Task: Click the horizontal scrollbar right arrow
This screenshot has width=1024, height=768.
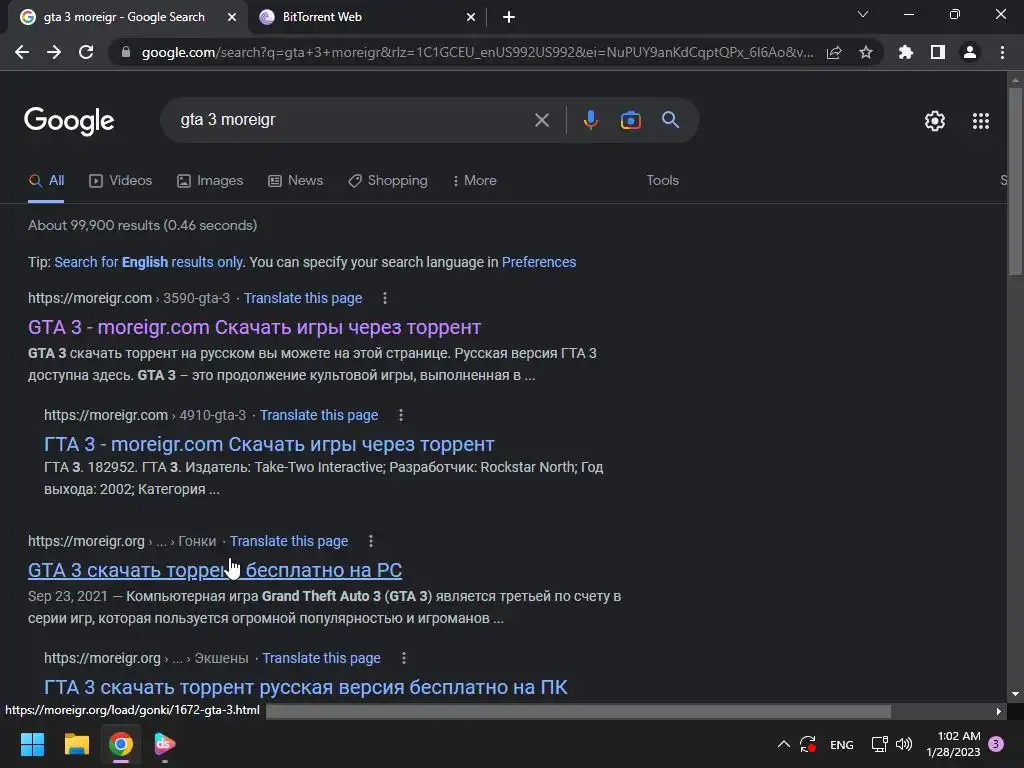Action: point(999,711)
